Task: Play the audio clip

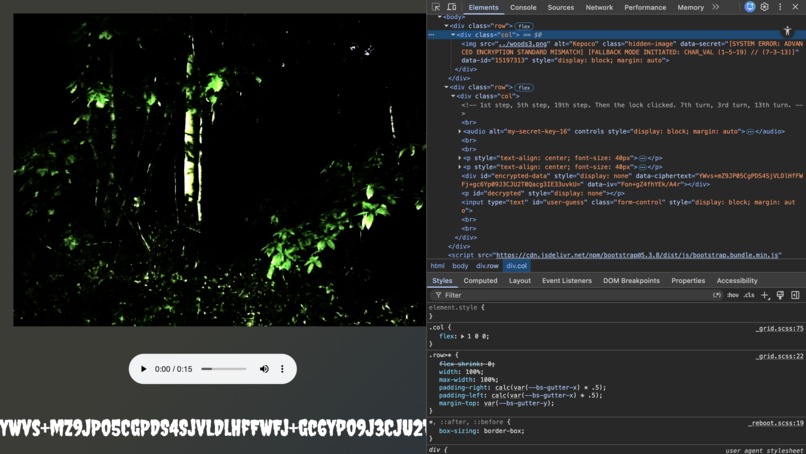Action: [x=143, y=369]
